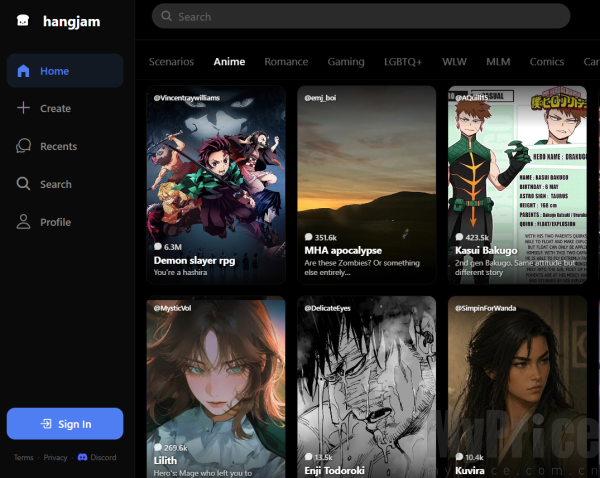Click 'Are these Zombies?' description text
600x478 pixels.
(362, 268)
